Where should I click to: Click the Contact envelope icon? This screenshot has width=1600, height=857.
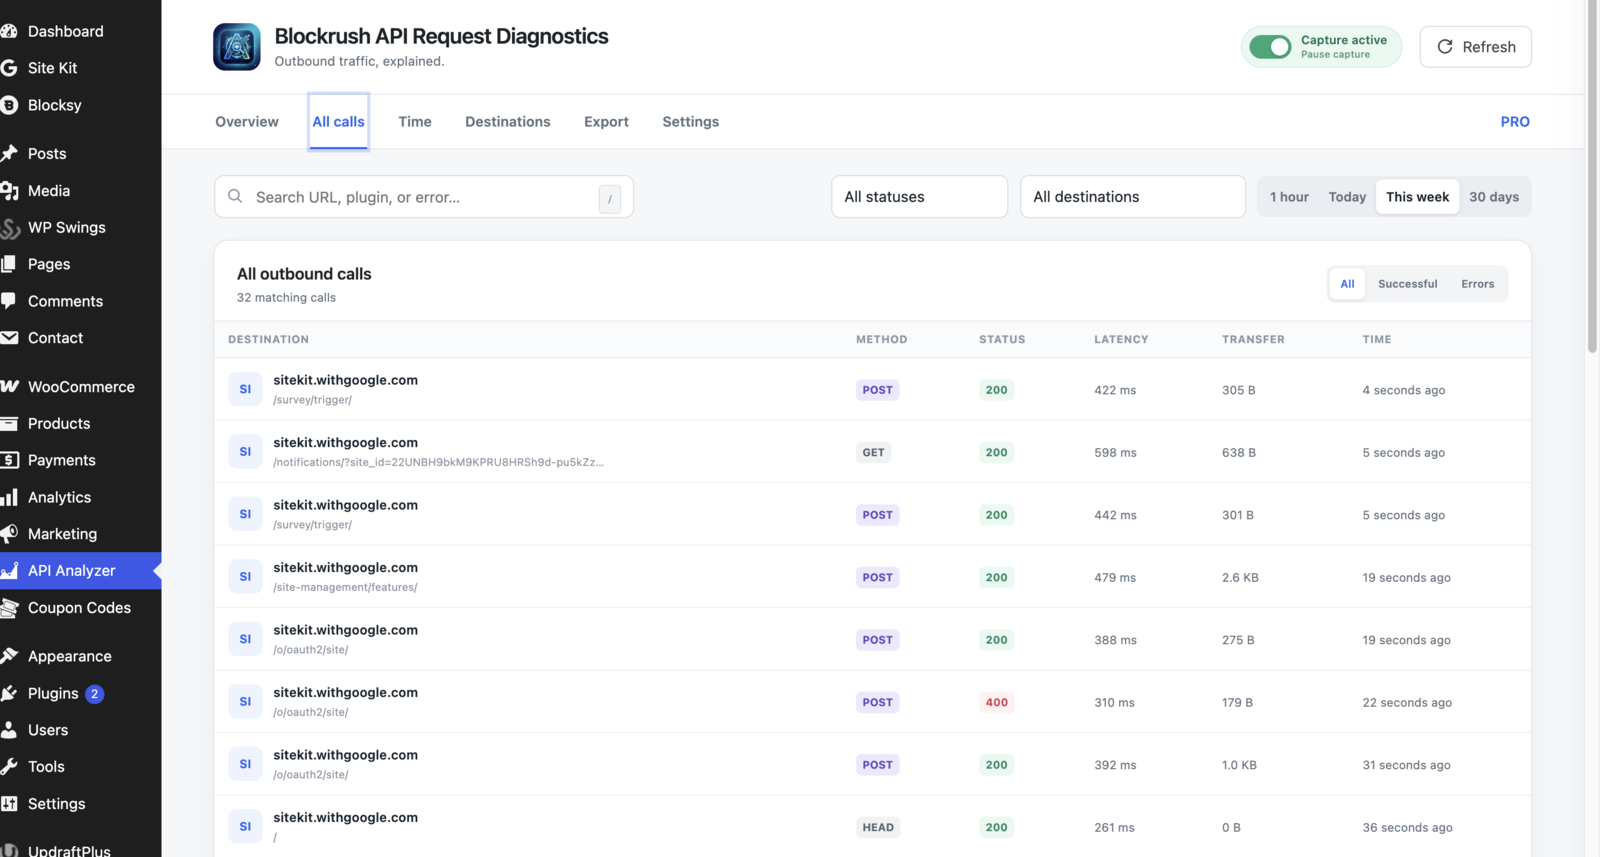point(9,338)
